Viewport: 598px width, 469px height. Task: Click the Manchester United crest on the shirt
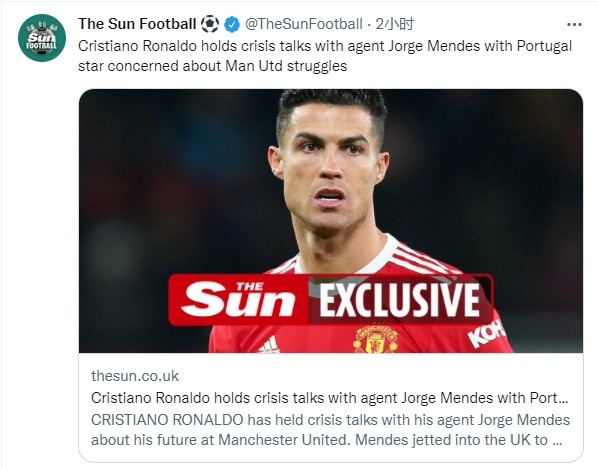376,339
